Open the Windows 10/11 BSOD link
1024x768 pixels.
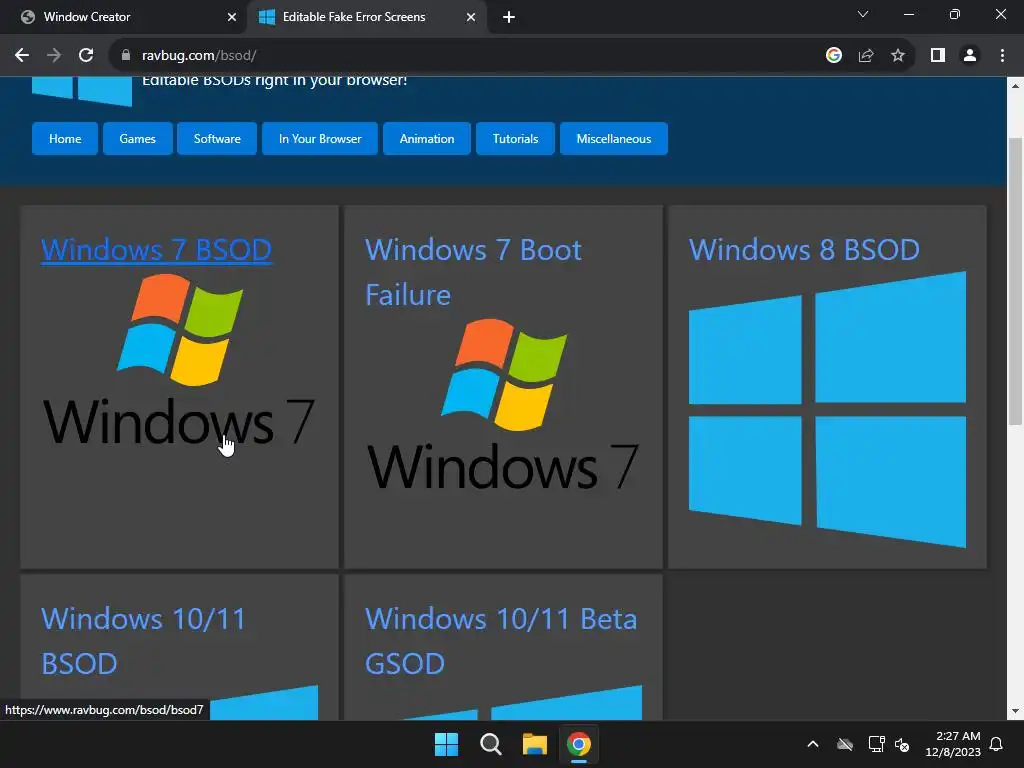pyautogui.click(x=143, y=641)
